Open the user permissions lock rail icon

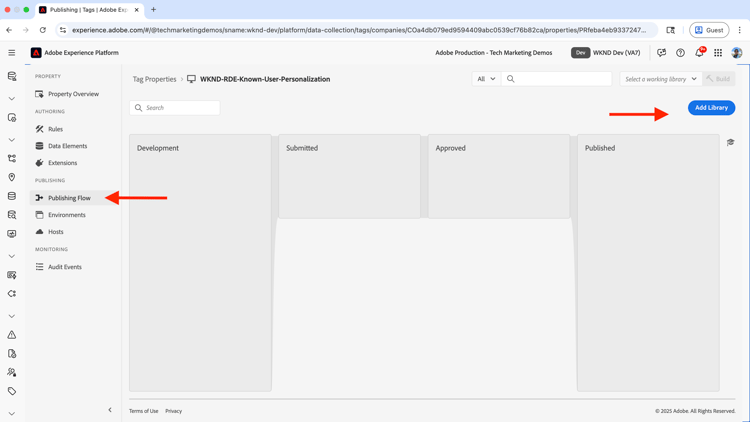[12, 372]
